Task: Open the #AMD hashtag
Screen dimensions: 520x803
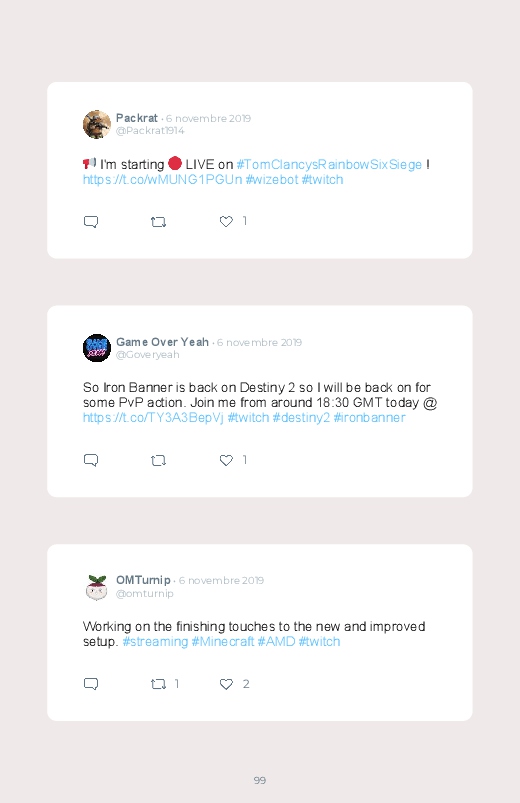Action: (276, 642)
